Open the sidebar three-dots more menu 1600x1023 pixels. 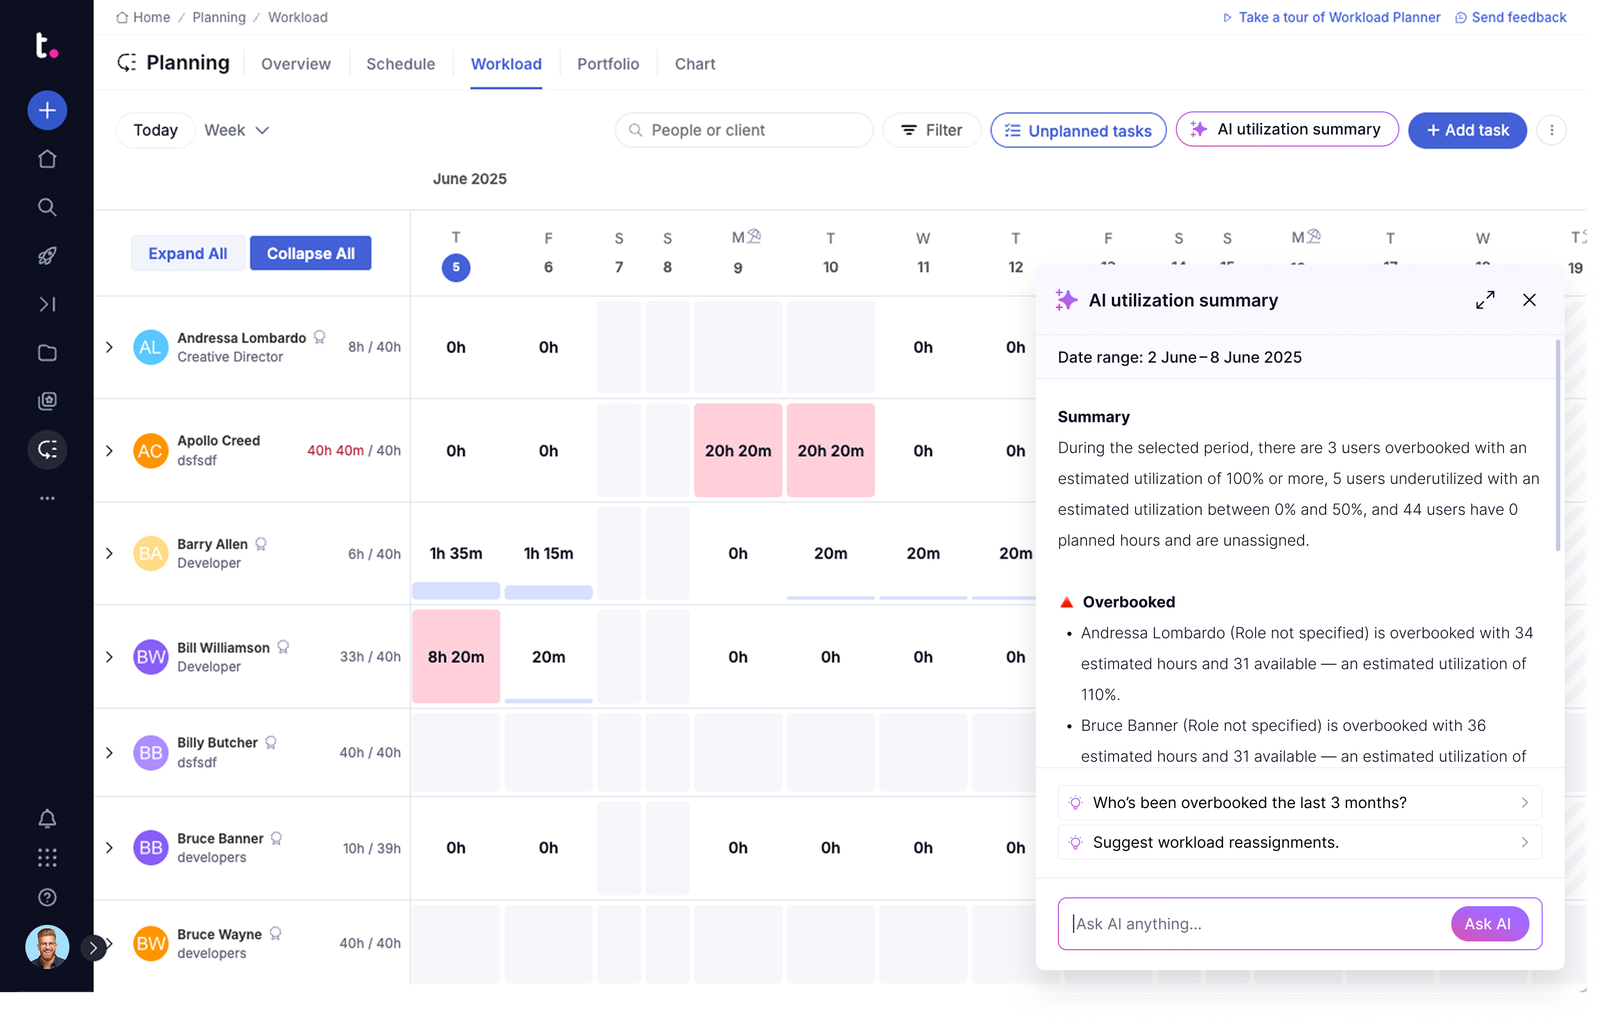click(x=47, y=498)
